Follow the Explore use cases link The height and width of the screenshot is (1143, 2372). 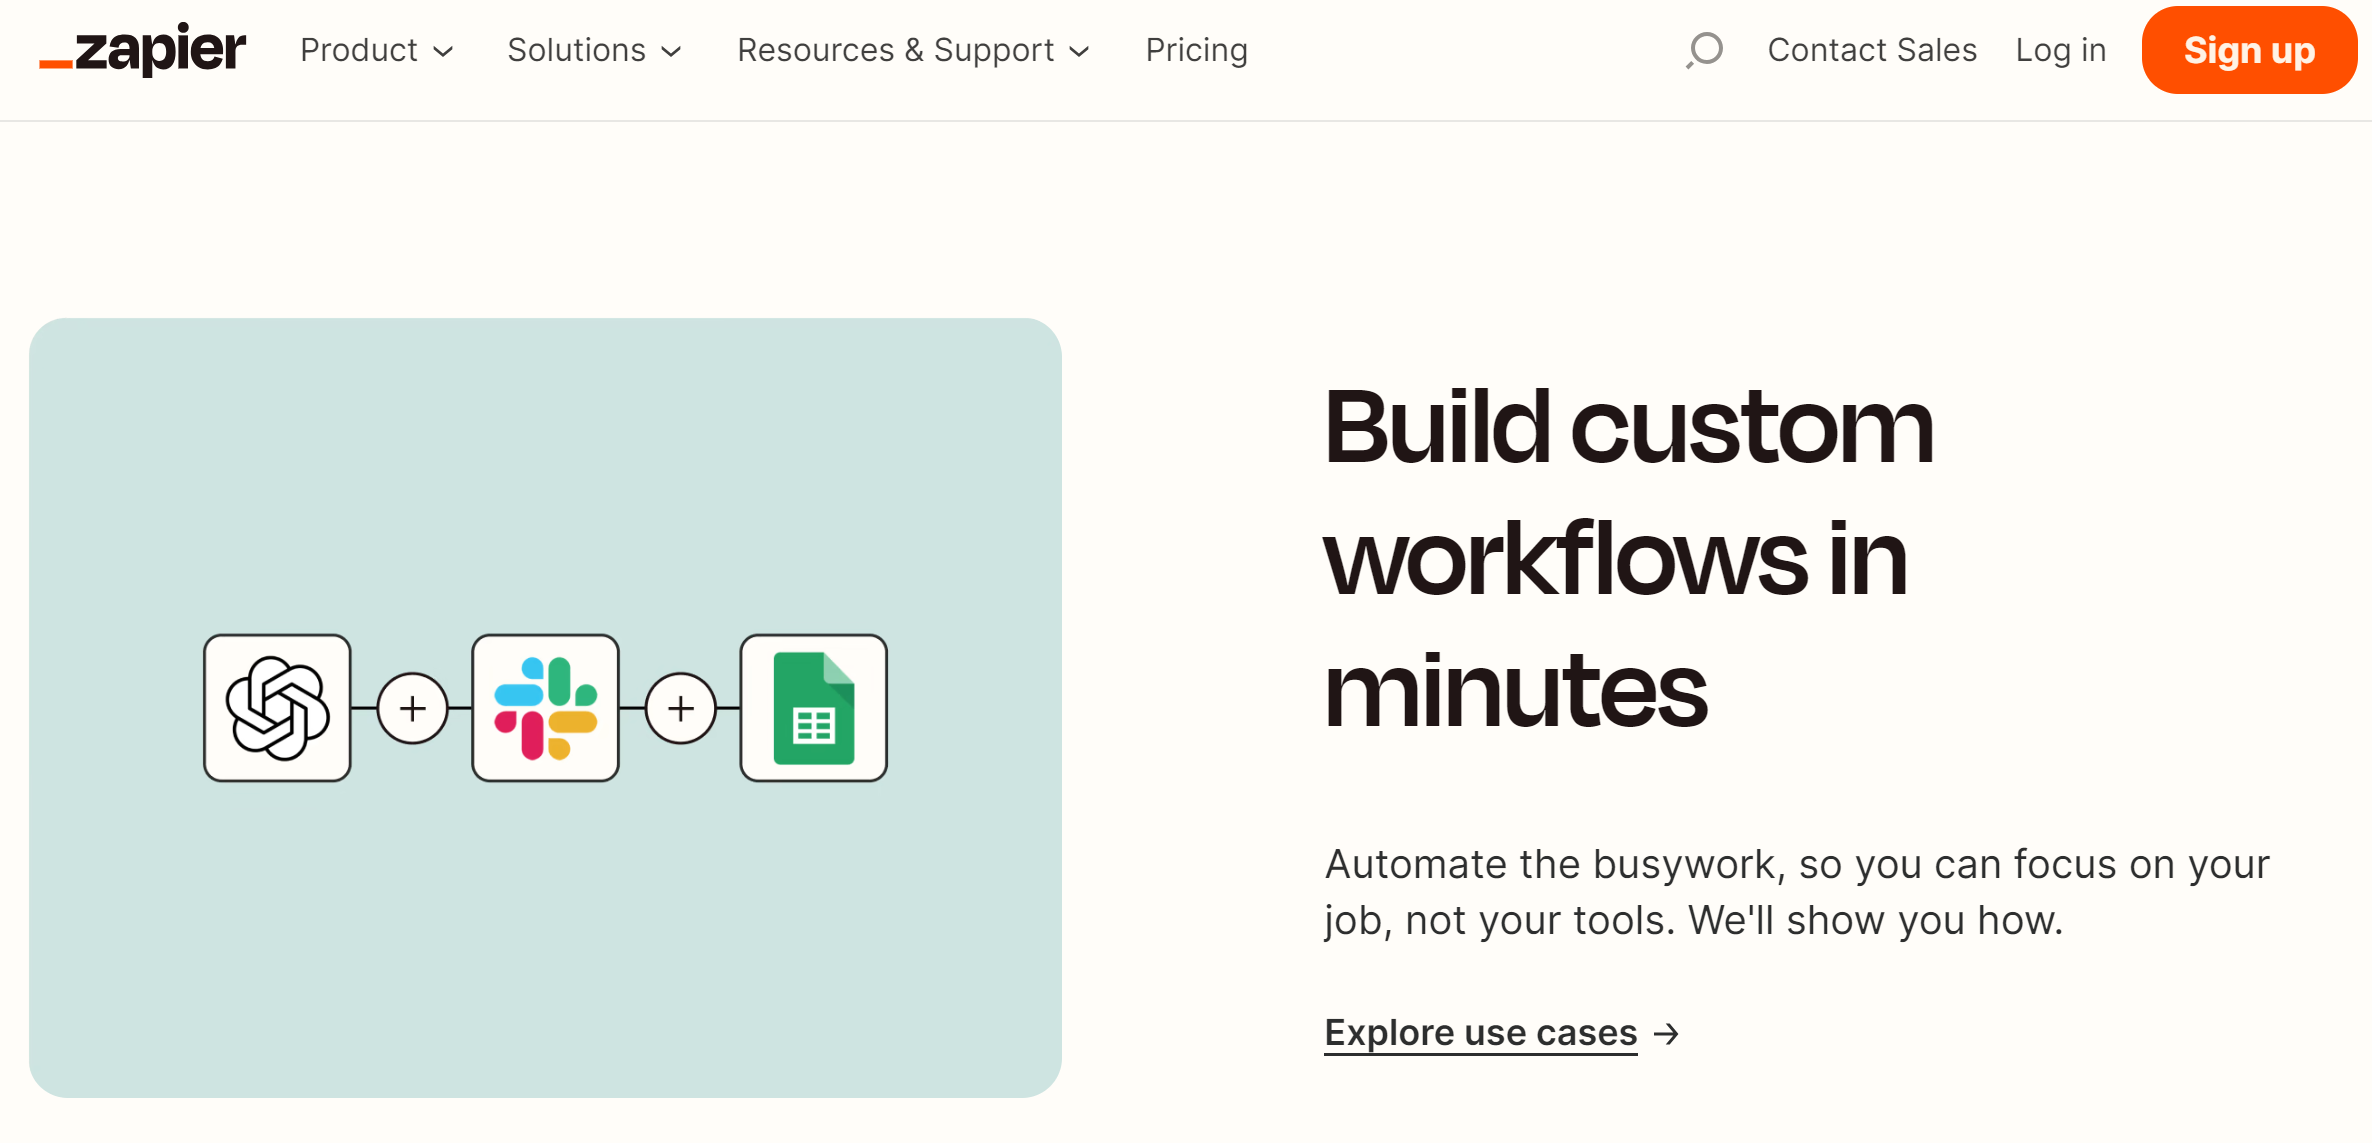coord(1480,1032)
